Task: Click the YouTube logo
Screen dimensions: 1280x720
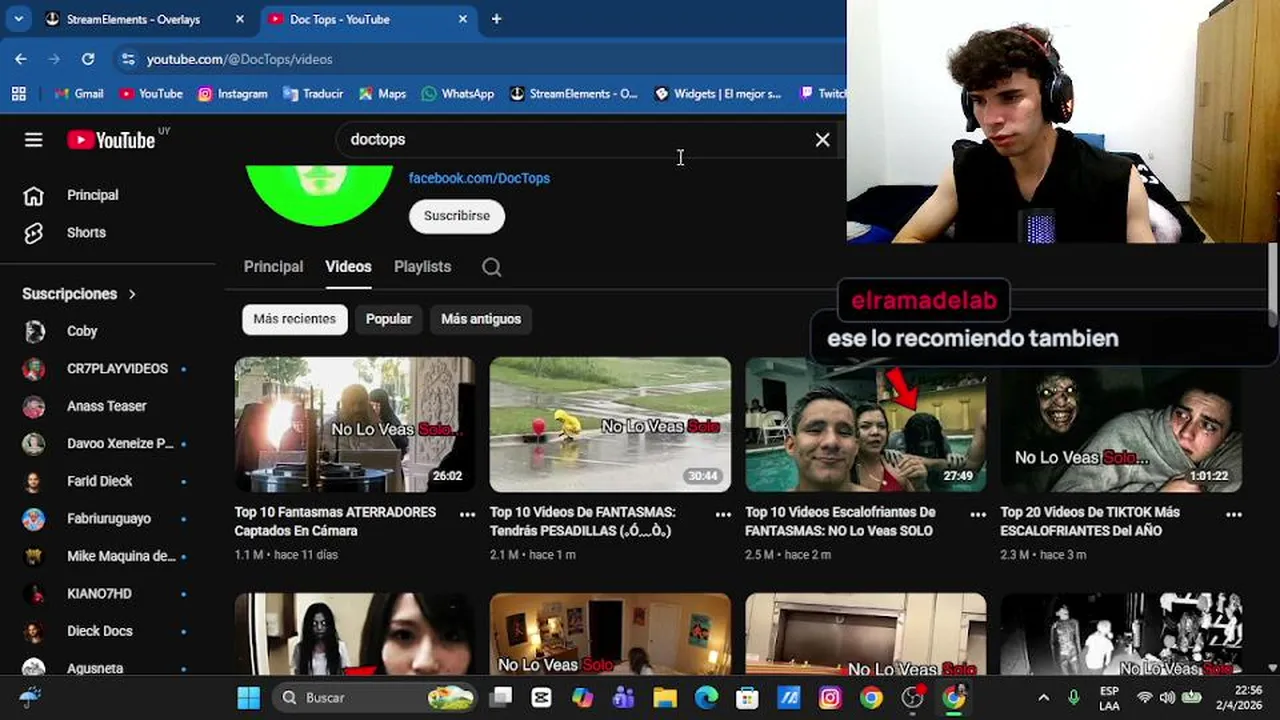Action: [111, 140]
